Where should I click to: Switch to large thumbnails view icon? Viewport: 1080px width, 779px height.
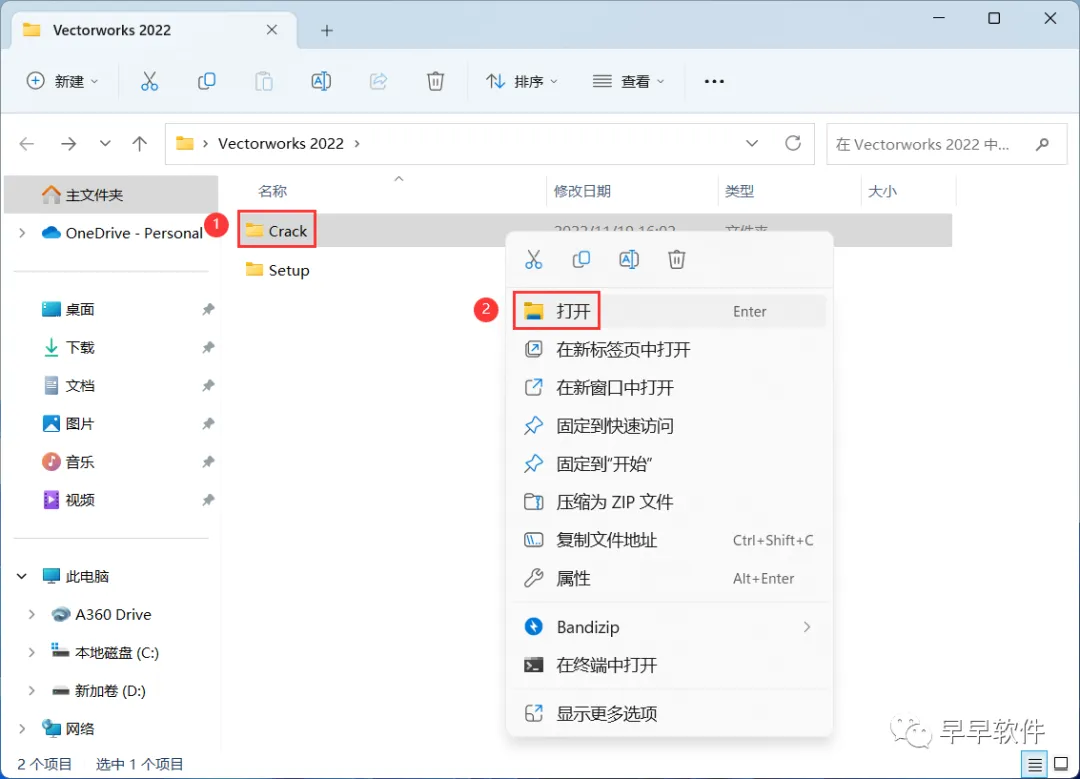[x=1061, y=764]
